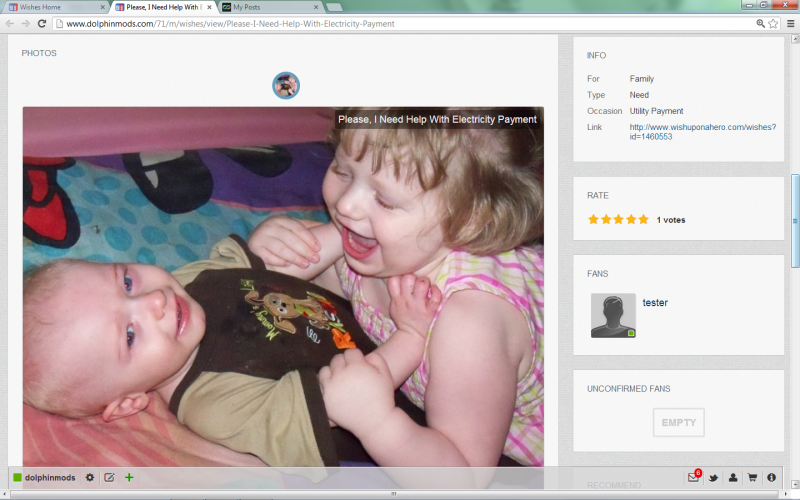Click the zoom magnifier icon in the address bar
The height and width of the screenshot is (500, 800).
[761, 23]
